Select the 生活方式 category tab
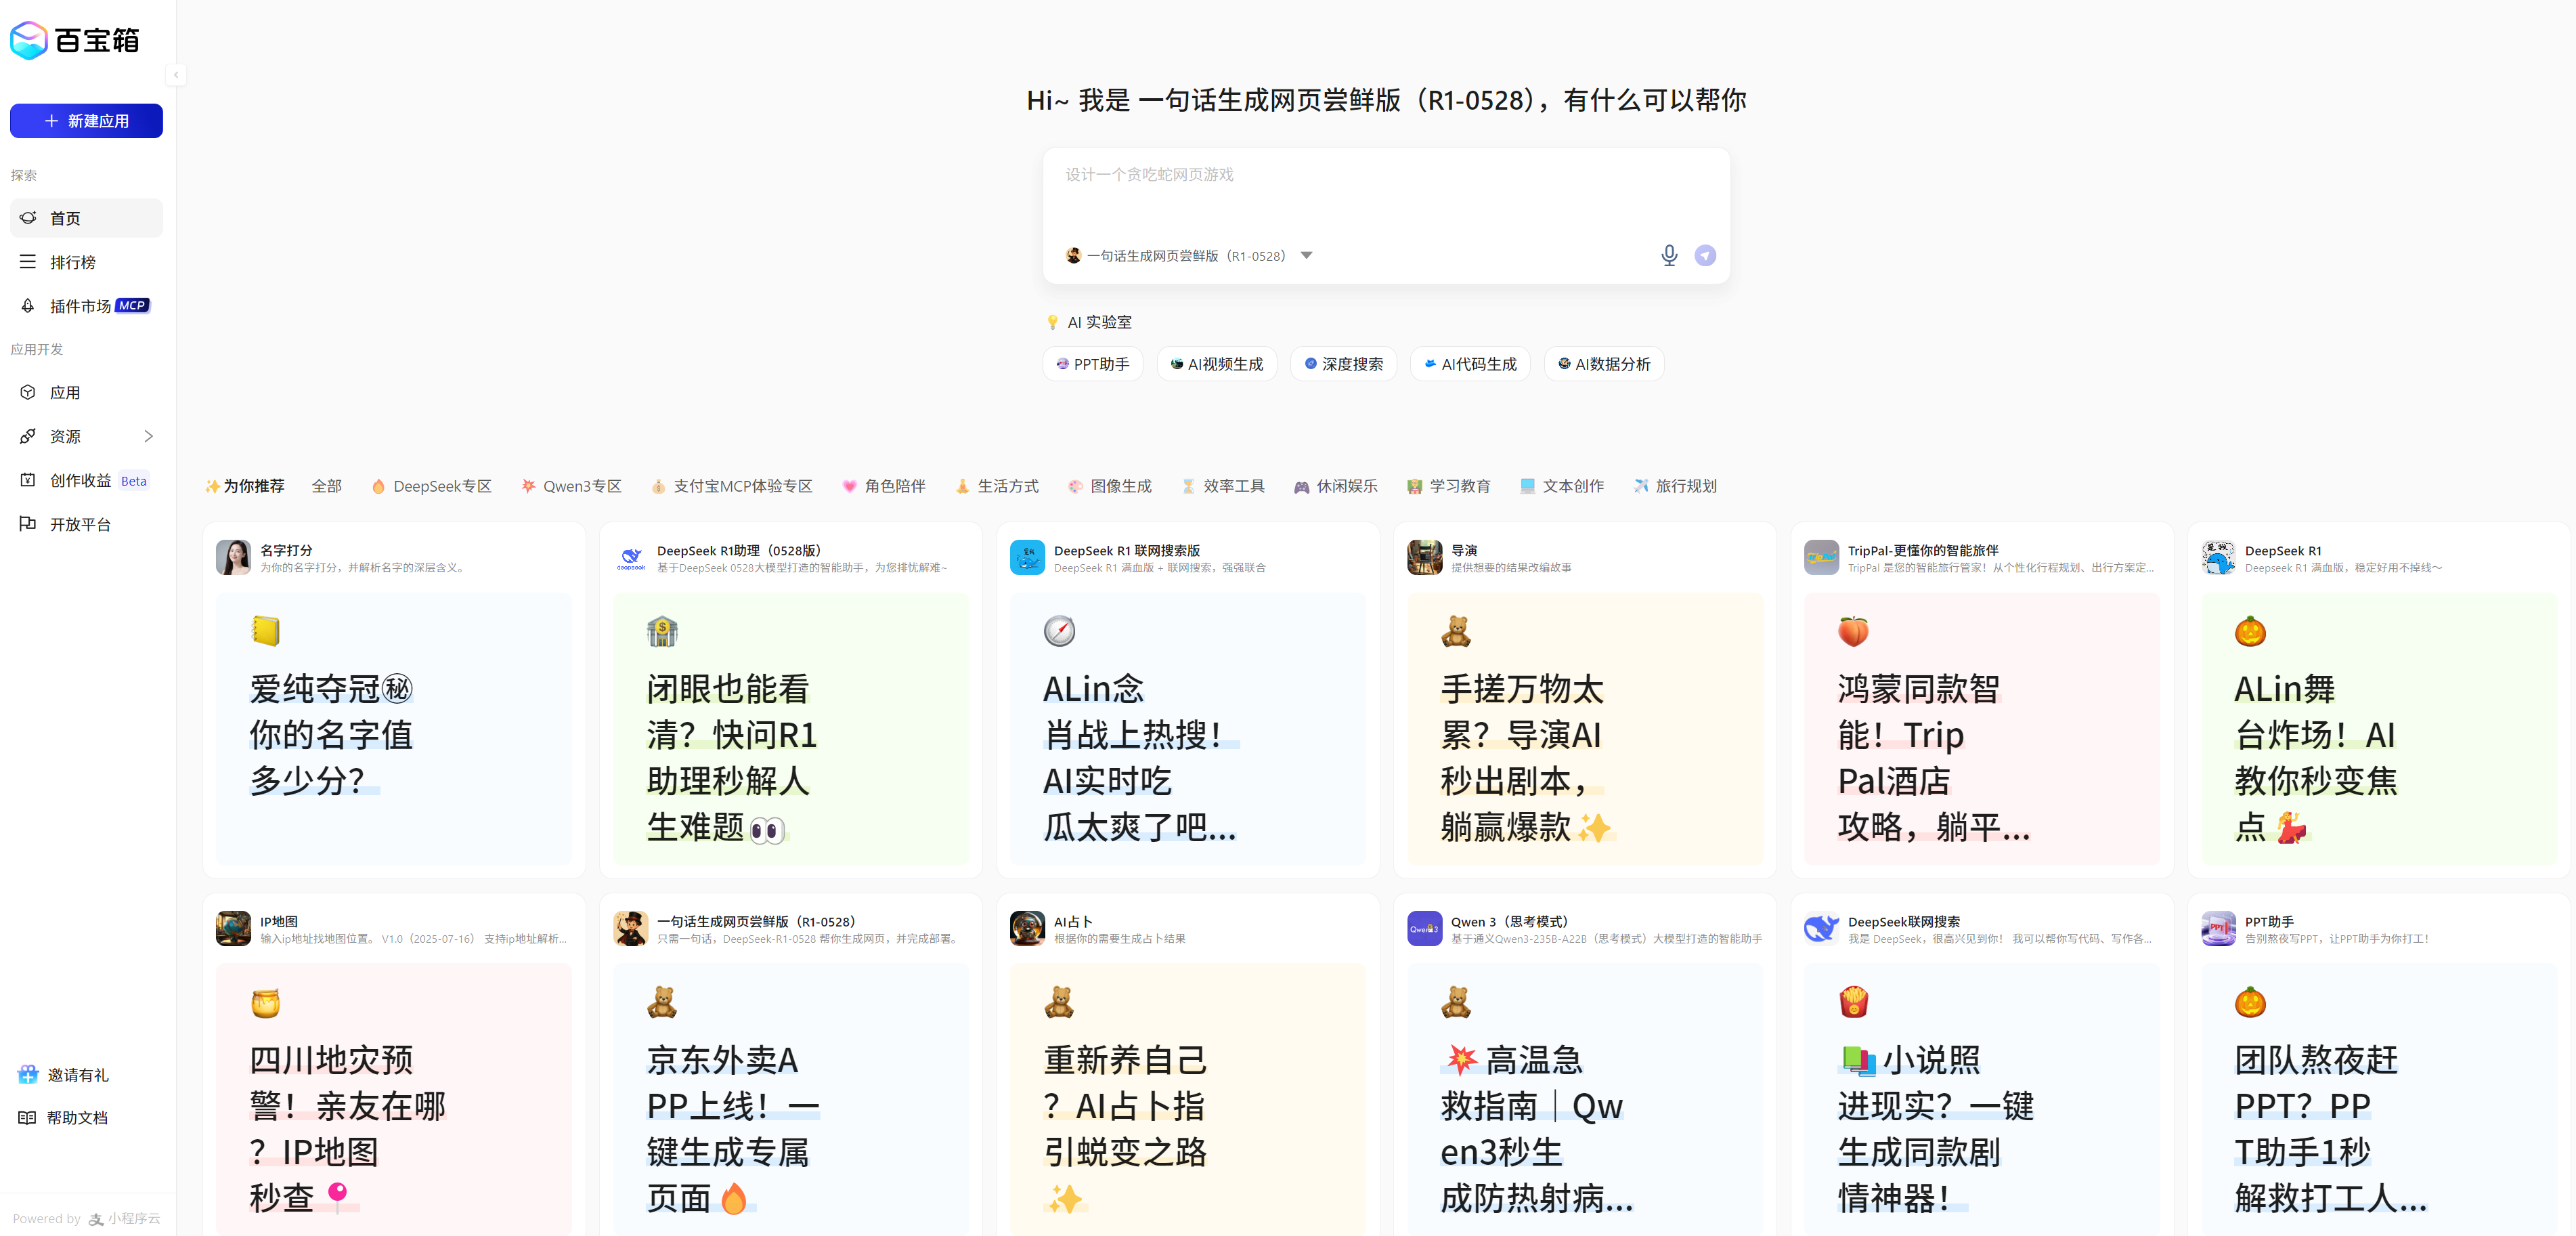 coord(997,486)
